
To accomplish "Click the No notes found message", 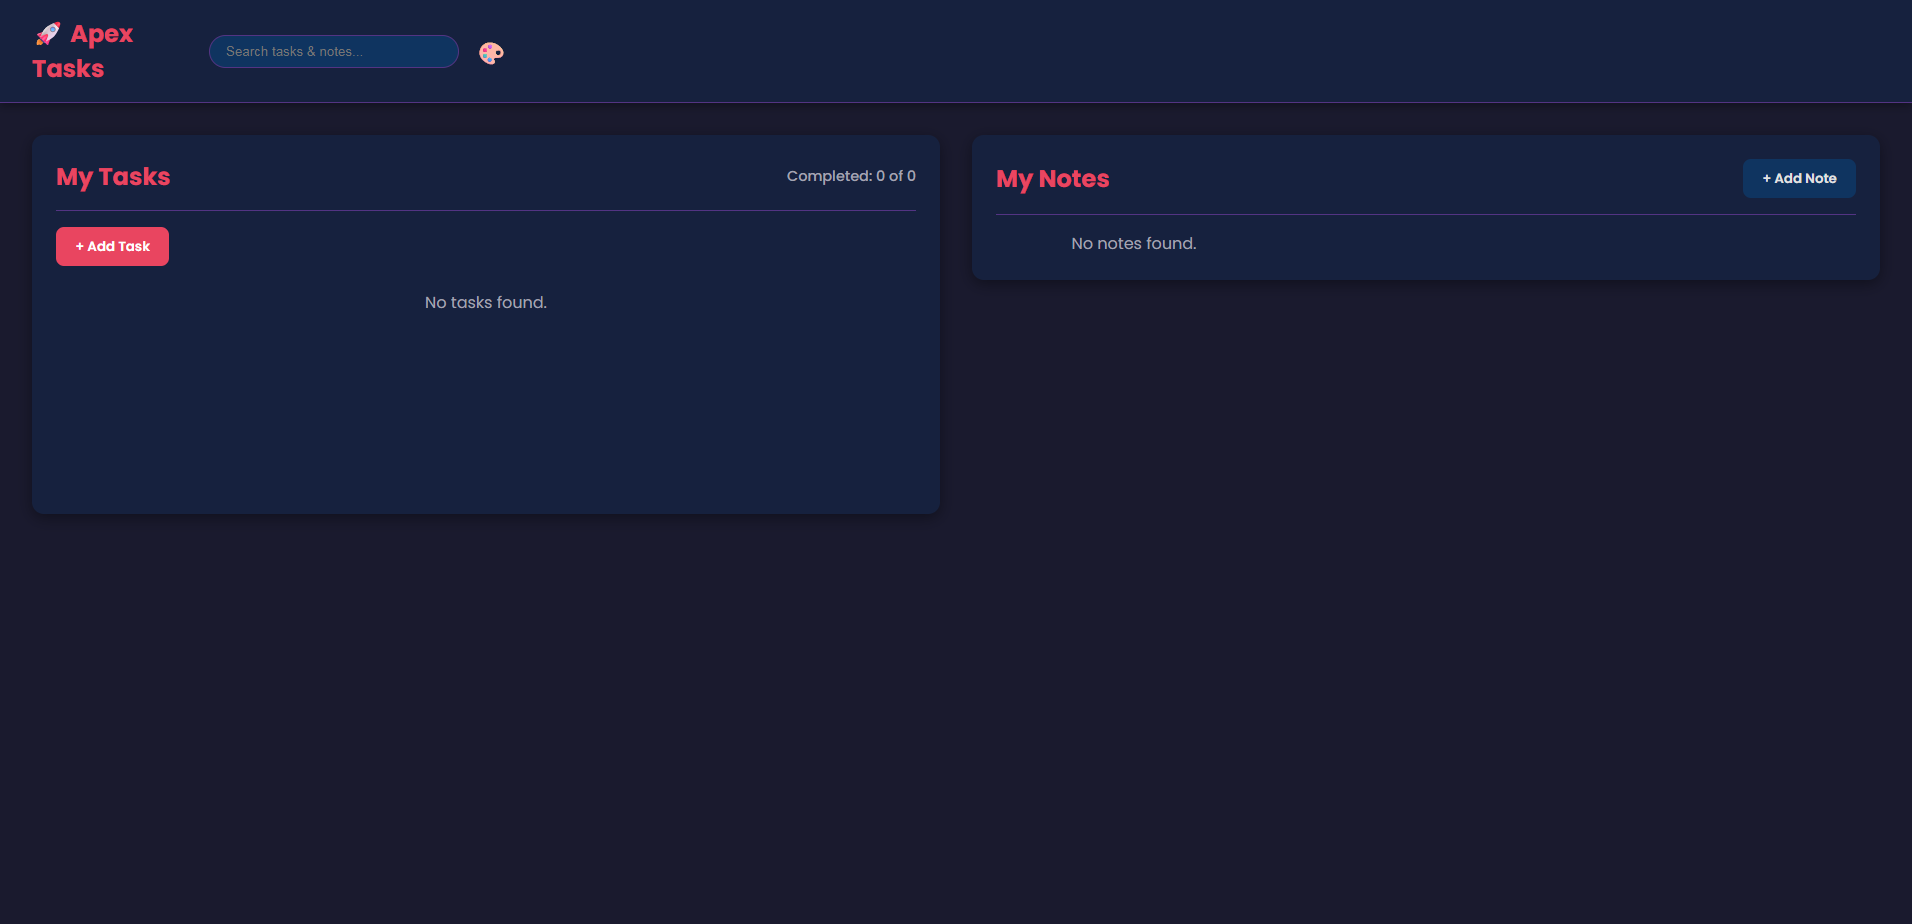I will click(x=1133, y=244).
